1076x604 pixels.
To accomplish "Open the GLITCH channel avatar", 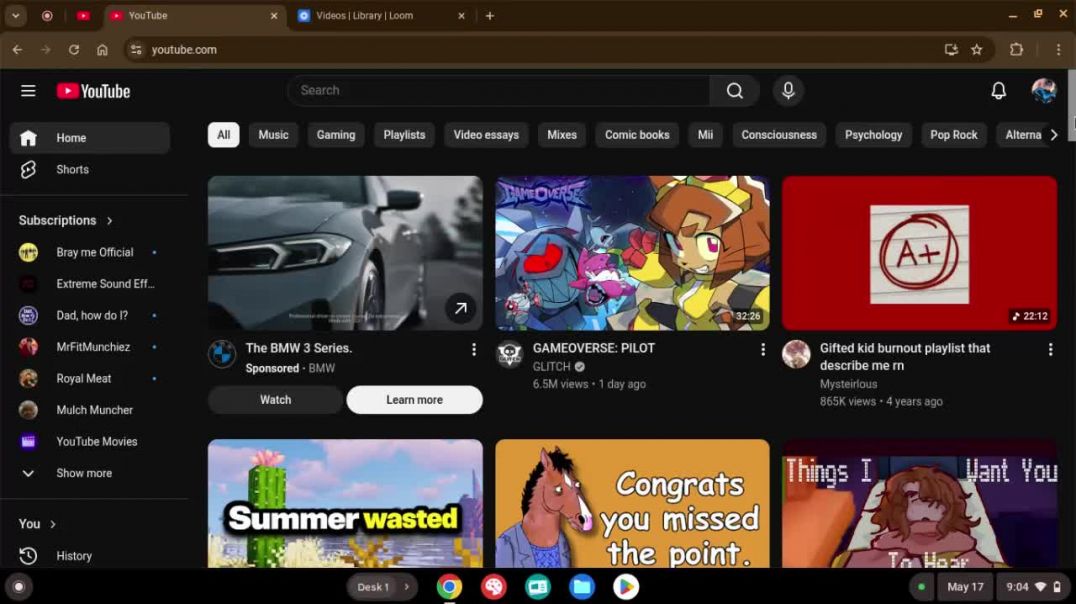I will 509,354.
